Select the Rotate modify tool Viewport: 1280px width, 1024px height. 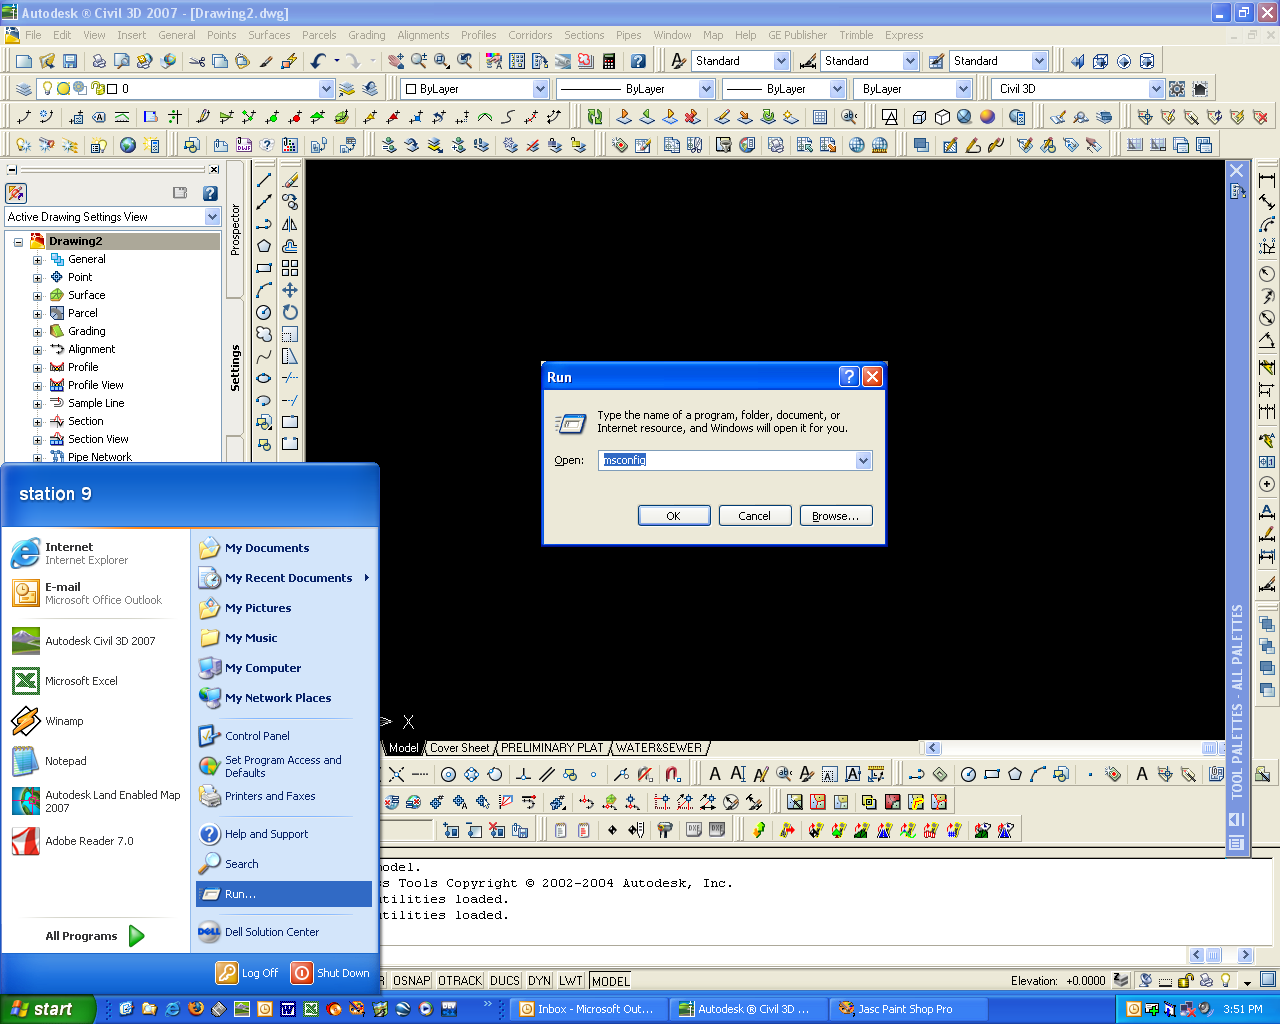[290, 312]
